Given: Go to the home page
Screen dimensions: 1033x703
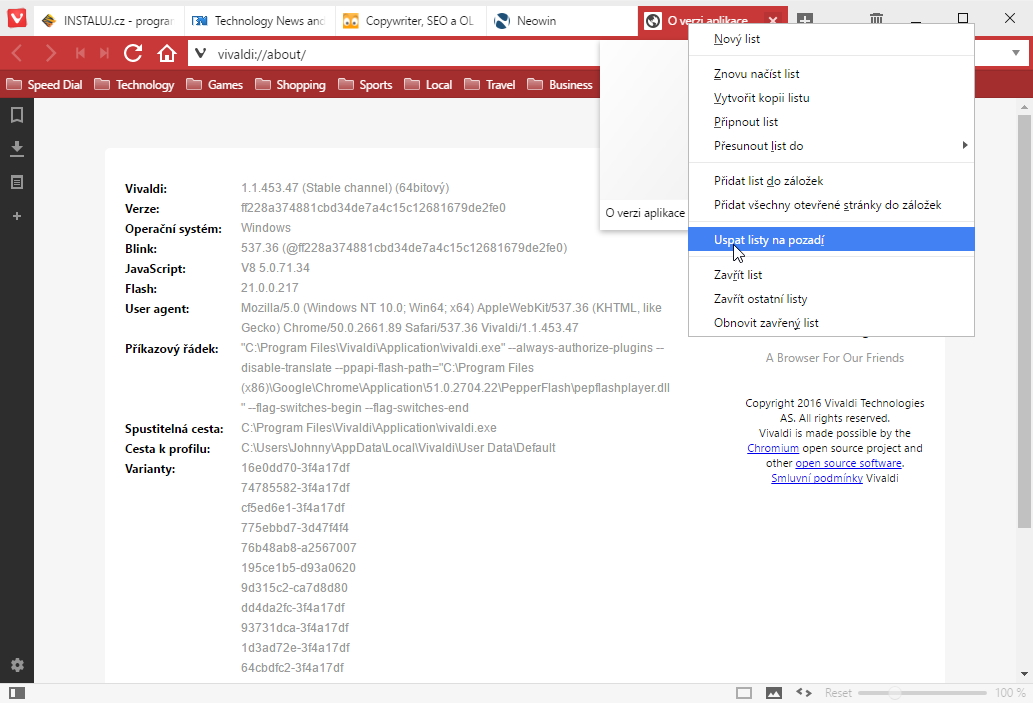Looking at the screenshot, I should coord(167,53).
